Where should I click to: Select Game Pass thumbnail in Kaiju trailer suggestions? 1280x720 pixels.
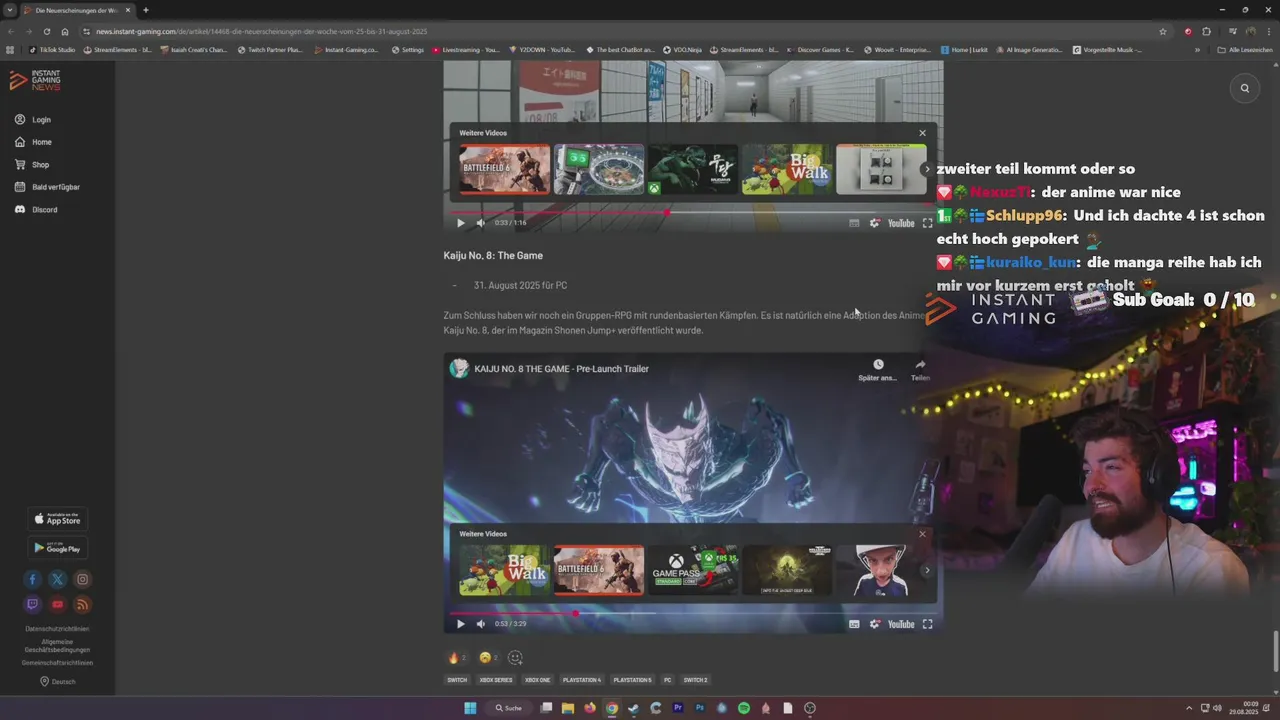click(x=693, y=570)
